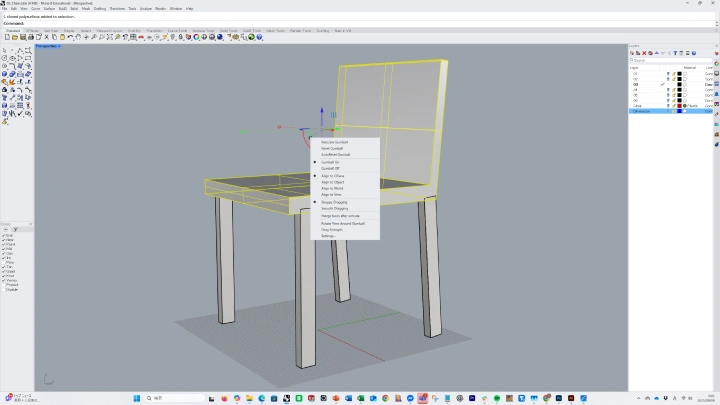Open the Plastic material dropdown of Clear layer
Viewport: 720px width, 405px height.
[692, 106]
